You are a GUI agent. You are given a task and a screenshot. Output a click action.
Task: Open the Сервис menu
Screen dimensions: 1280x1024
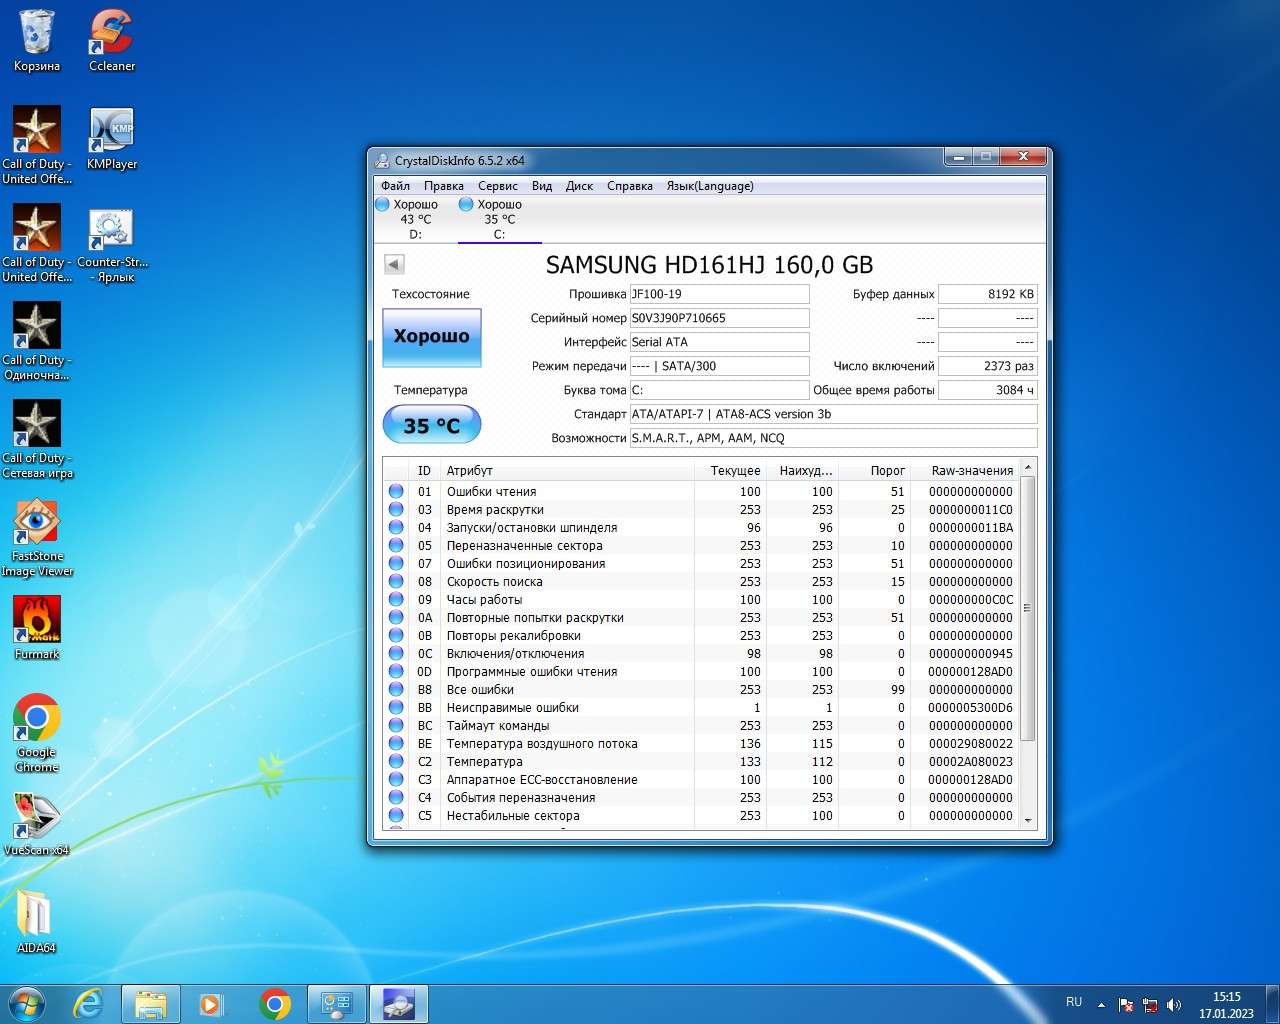497,186
